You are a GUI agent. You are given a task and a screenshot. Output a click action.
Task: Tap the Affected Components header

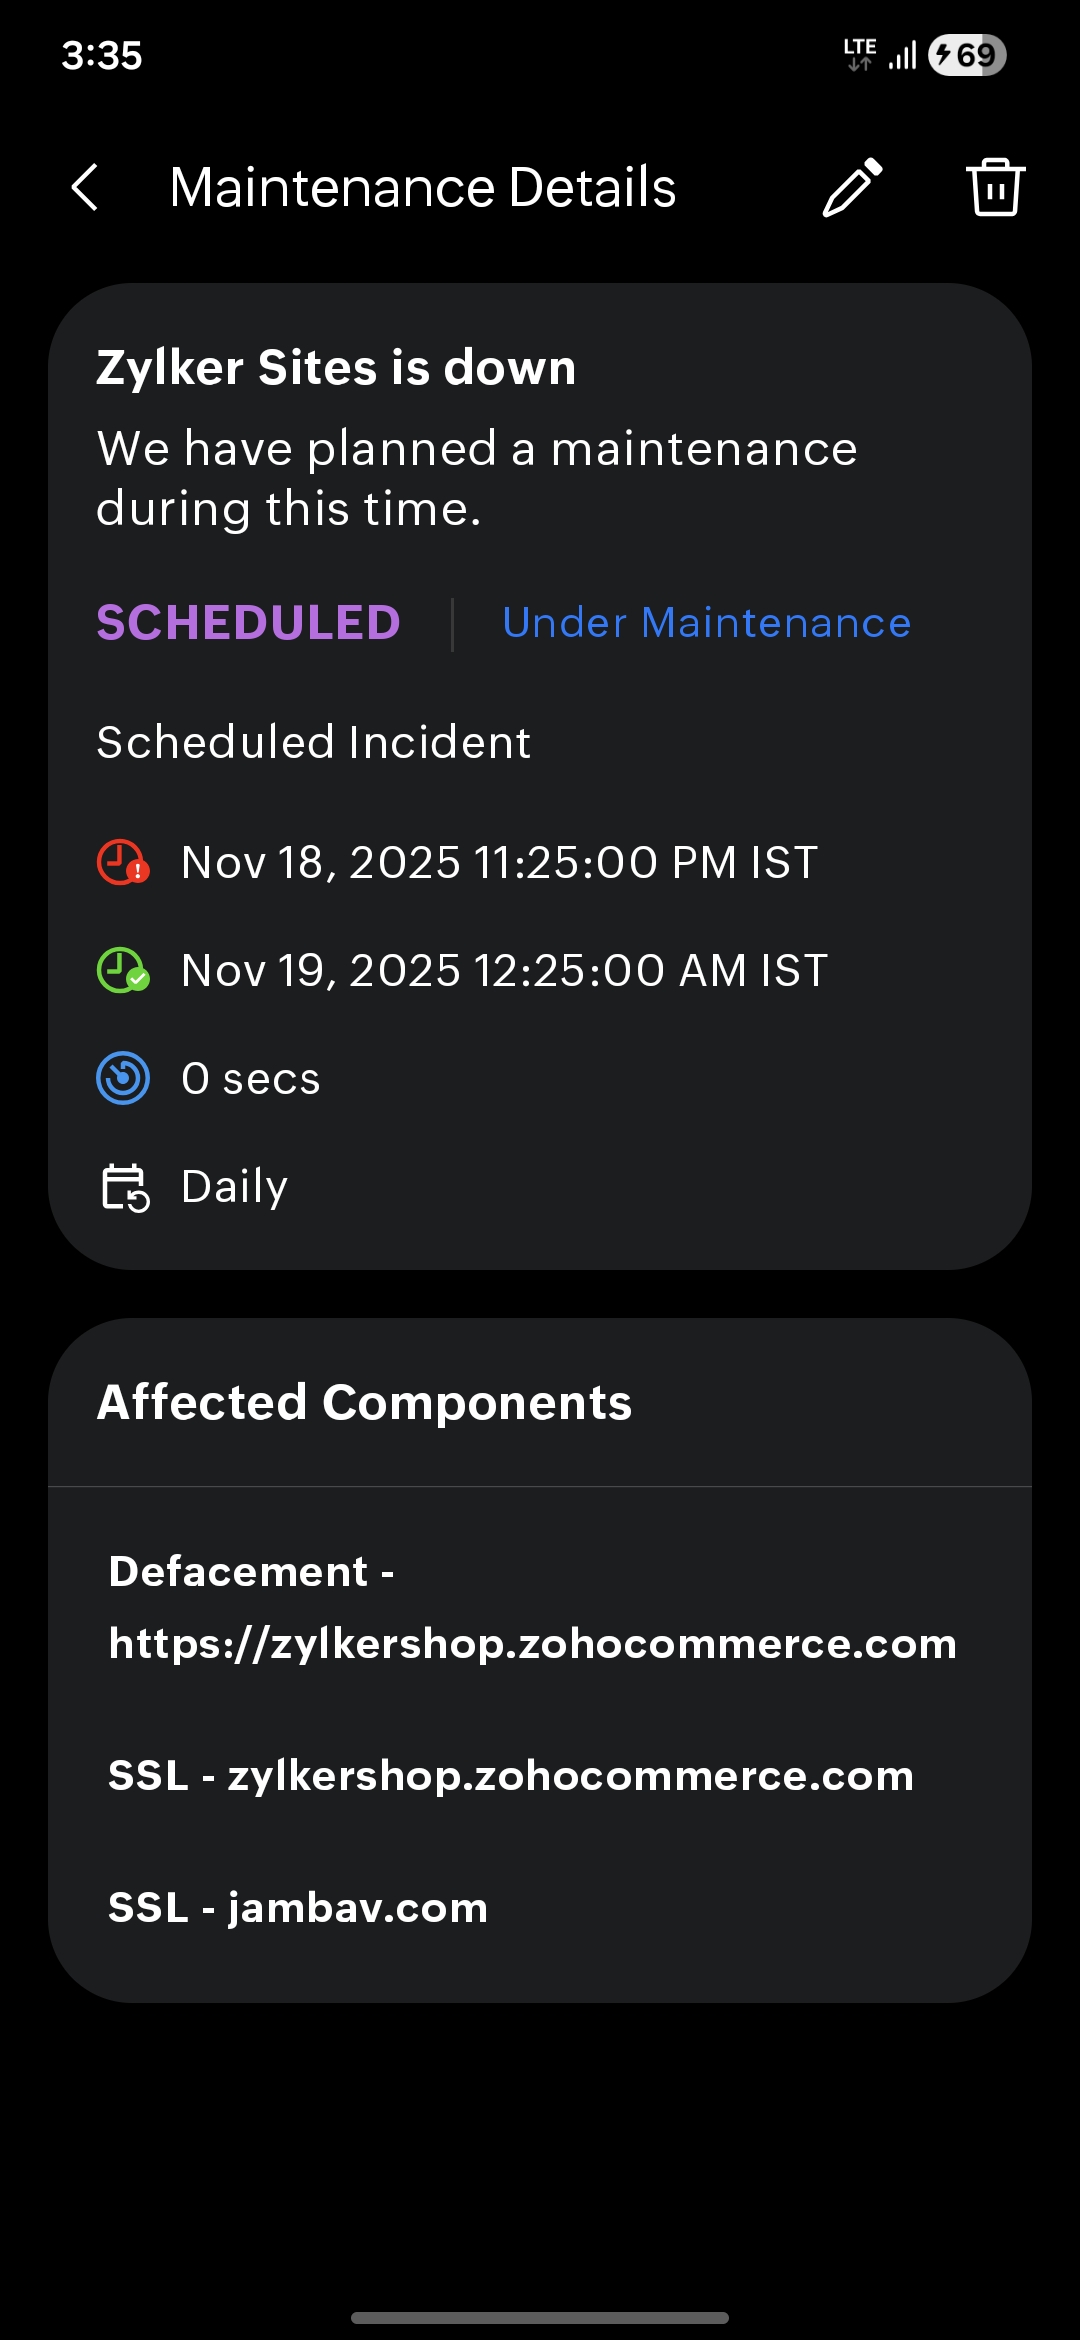pyautogui.click(x=364, y=1402)
